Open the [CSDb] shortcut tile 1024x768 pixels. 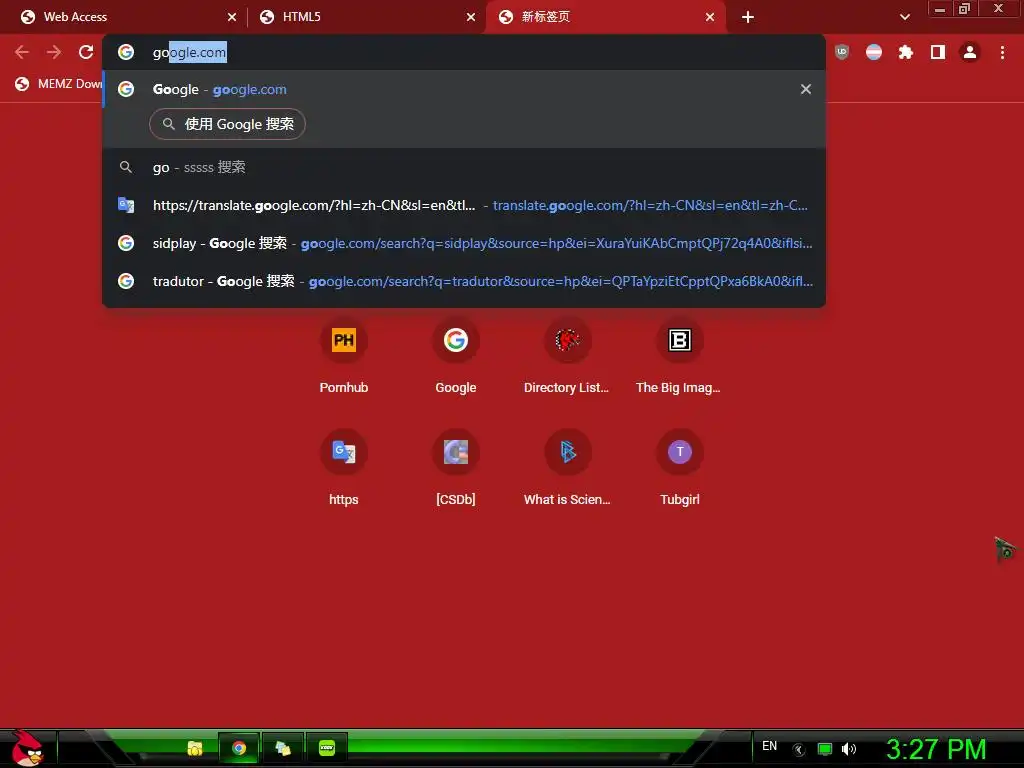455,469
